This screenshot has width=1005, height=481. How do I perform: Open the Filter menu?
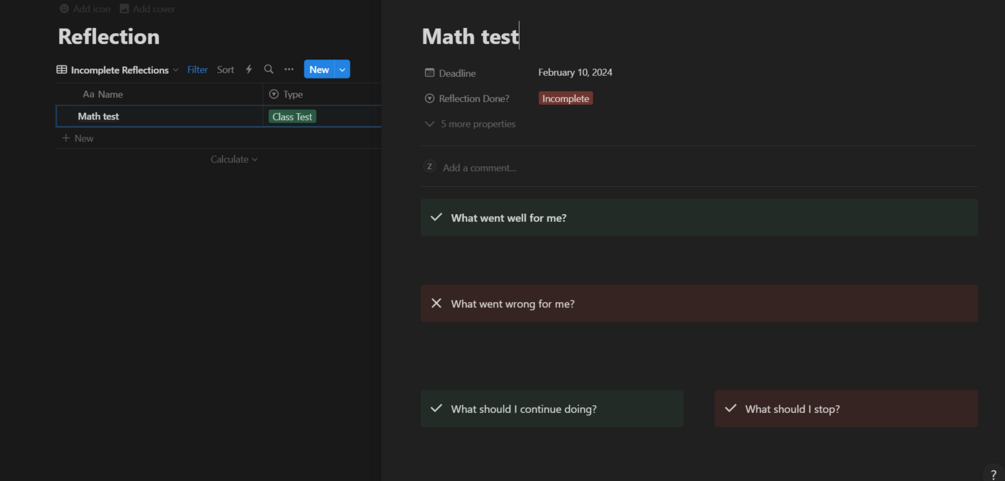[198, 70]
